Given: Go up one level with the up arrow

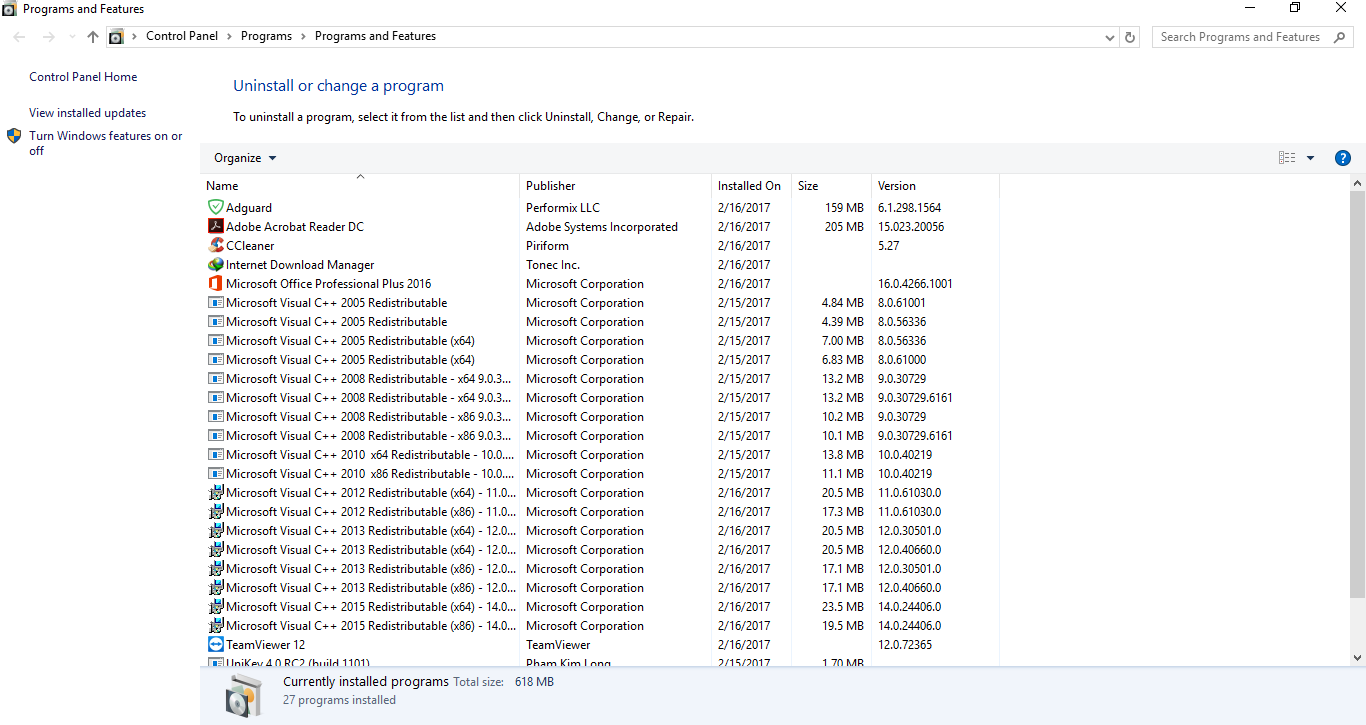Looking at the screenshot, I should [x=93, y=37].
